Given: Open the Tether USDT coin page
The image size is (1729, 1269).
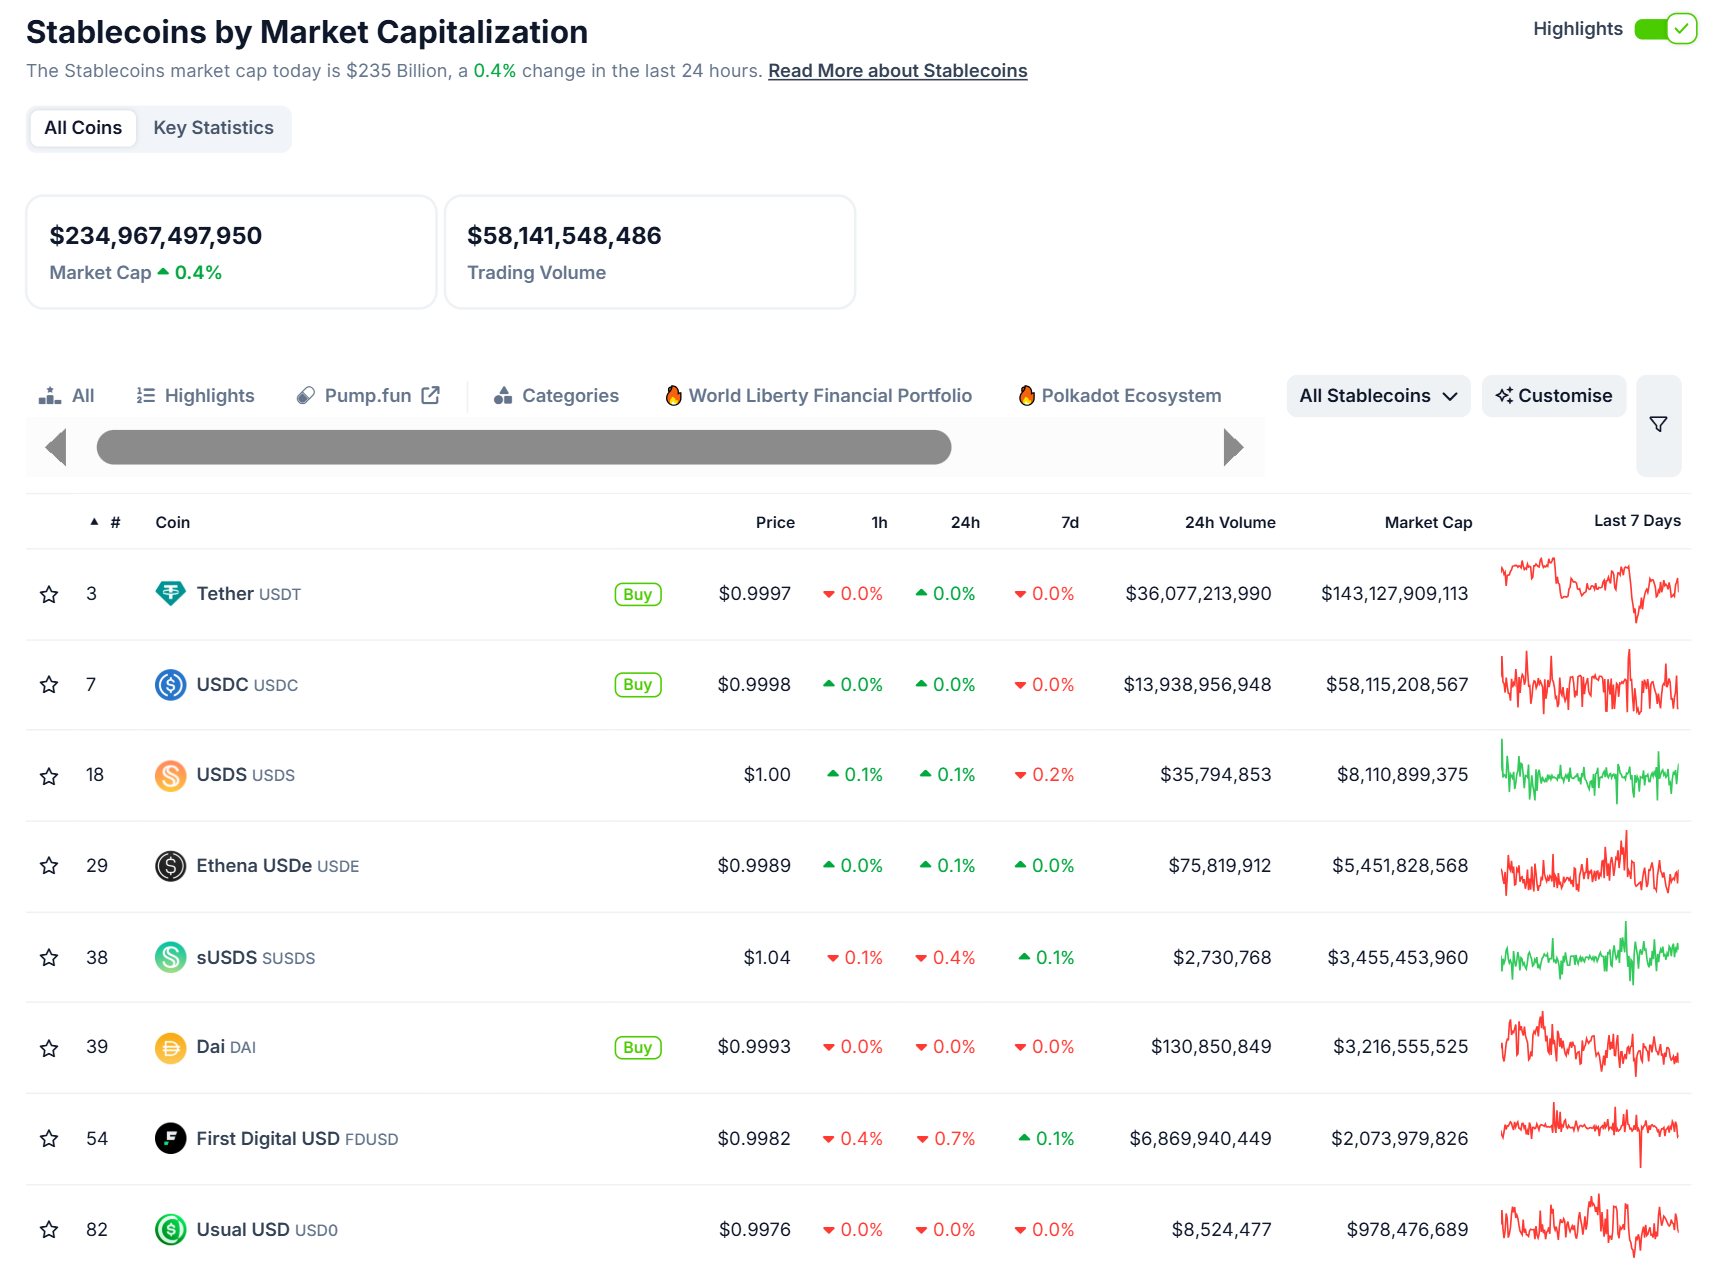Looking at the screenshot, I should tap(249, 594).
